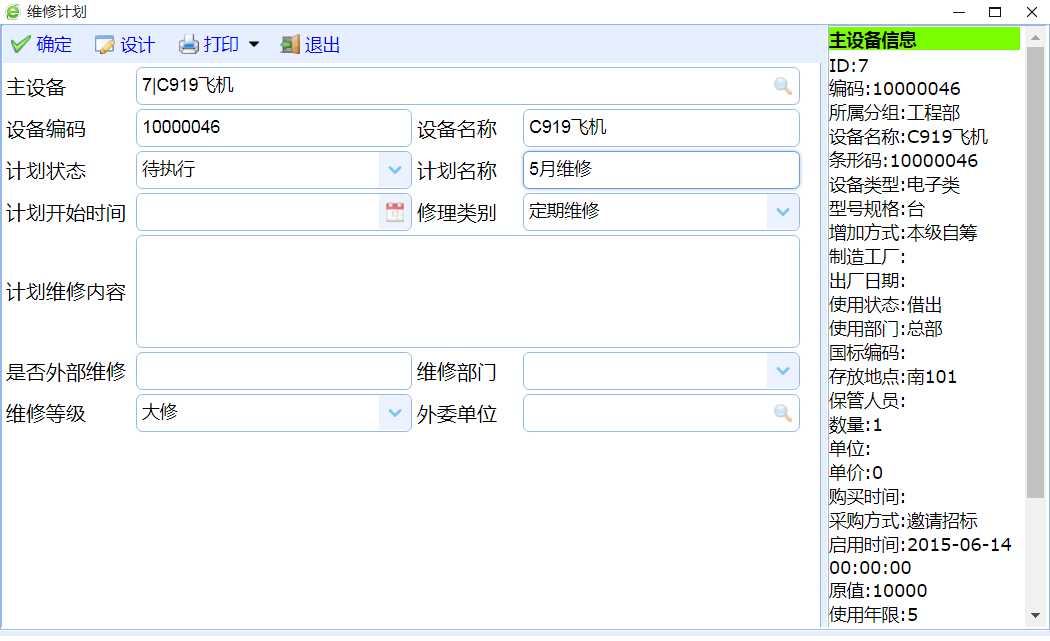The width and height of the screenshot is (1050, 641).
Task: Click the 使用状态:借出 text
Action: pos(885,305)
